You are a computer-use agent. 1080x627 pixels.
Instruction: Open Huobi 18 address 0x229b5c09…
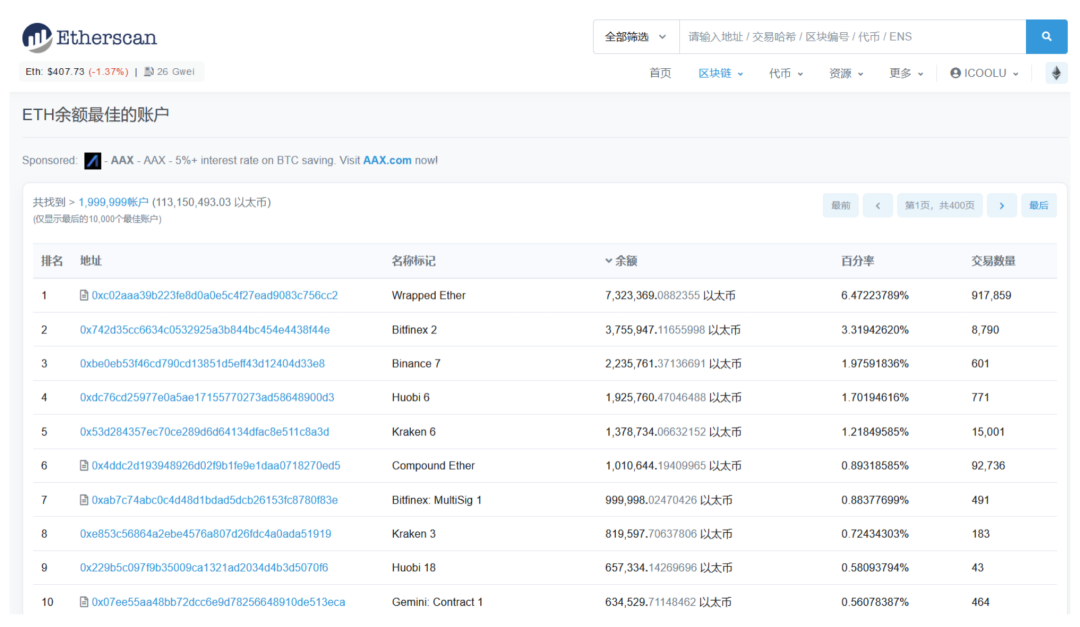point(204,568)
